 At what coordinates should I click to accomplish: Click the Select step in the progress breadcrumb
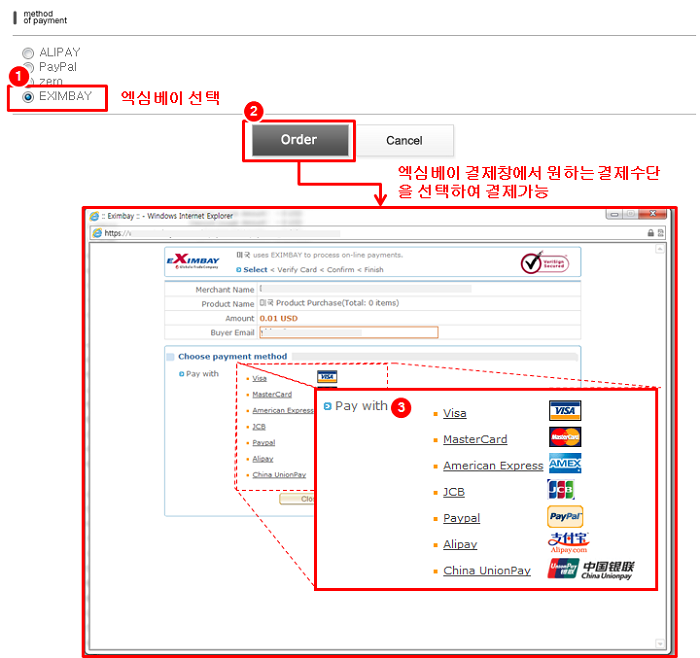coord(255,270)
